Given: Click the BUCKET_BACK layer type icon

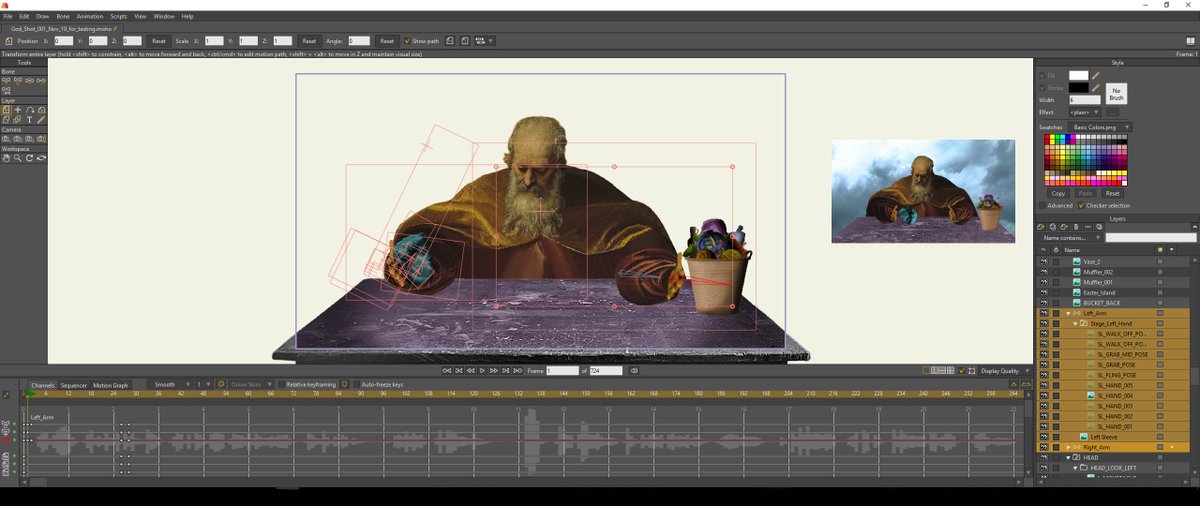Looking at the screenshot, I should 1077,302.
